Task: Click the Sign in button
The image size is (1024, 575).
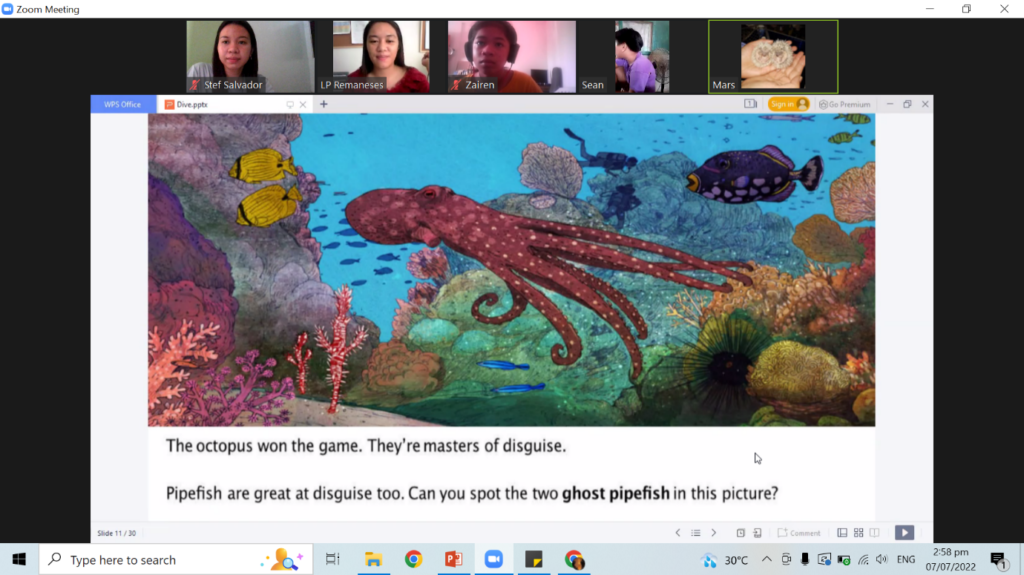Action: pyautogui.click(x=789, y=104)
